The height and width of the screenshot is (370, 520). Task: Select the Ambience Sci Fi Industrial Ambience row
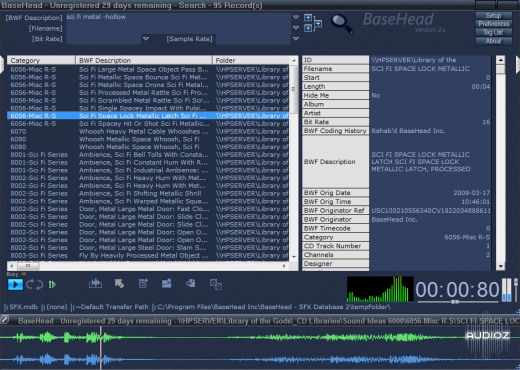click(149, 170)
